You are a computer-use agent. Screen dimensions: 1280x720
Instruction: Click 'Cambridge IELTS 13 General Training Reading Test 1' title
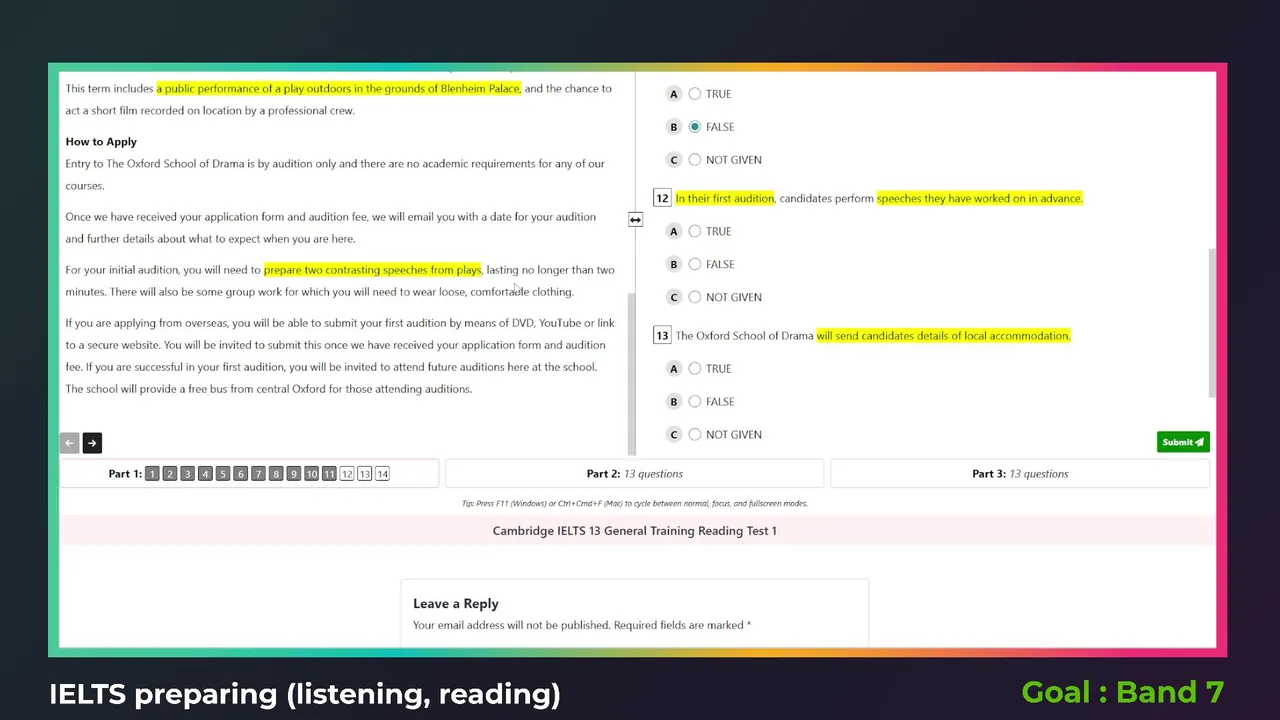click(x=634, y=531)
